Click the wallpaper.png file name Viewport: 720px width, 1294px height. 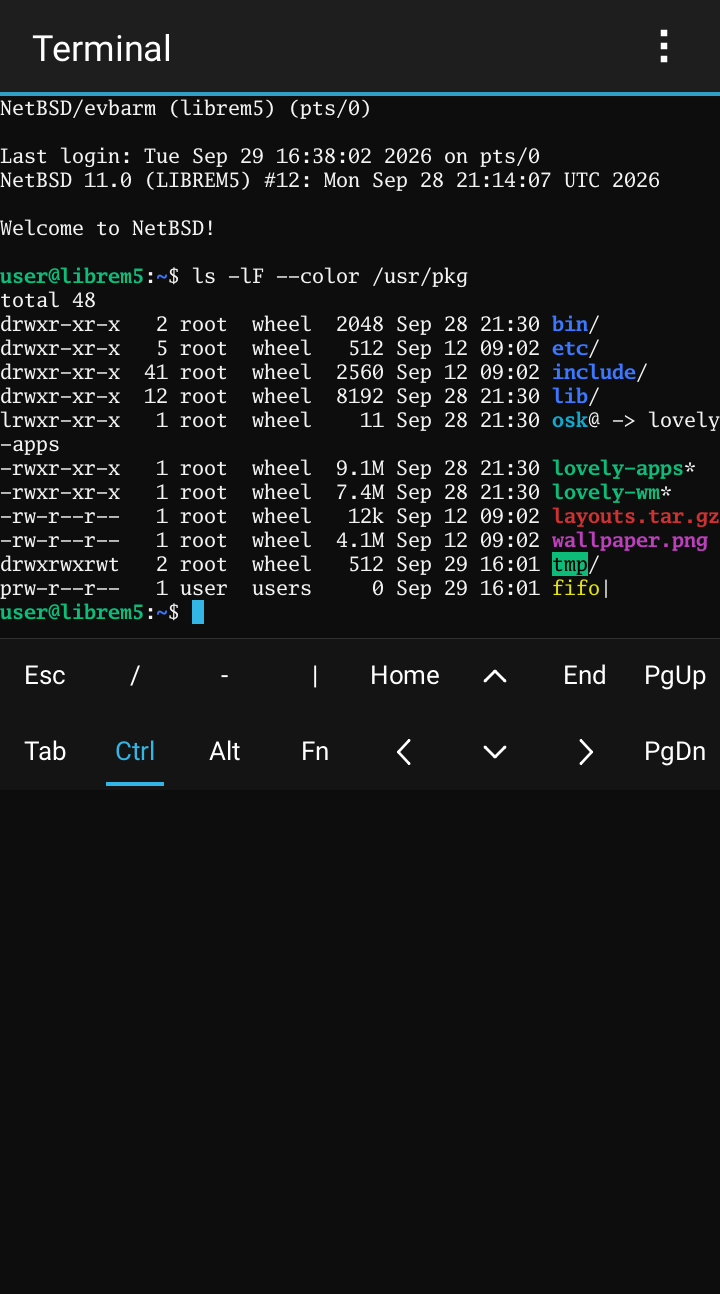[x=630, y=540]
